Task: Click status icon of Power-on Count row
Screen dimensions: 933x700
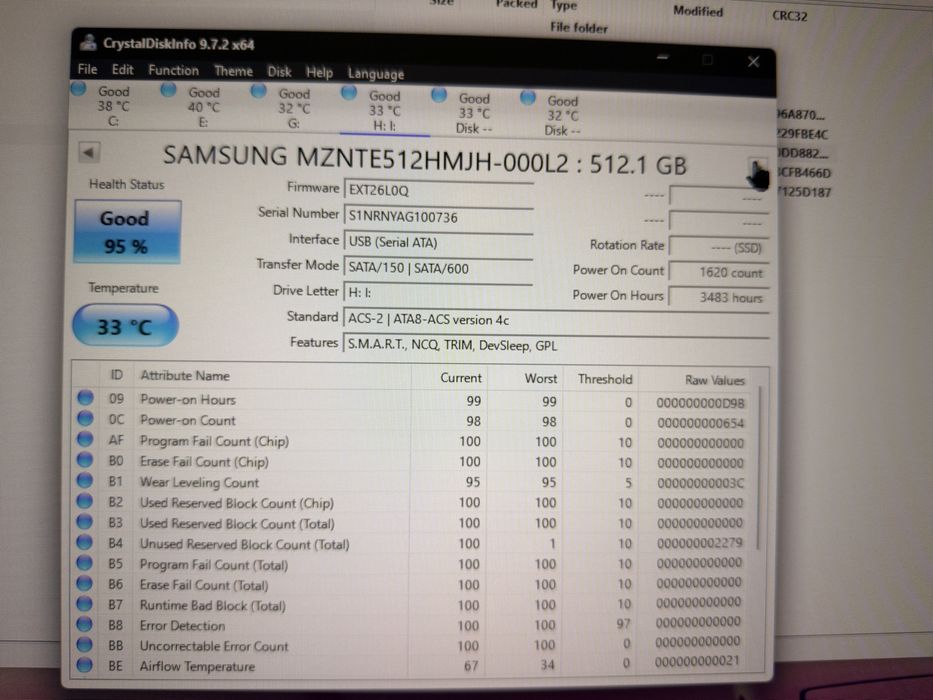Action: pyautogui.click(x=85, y=418)
